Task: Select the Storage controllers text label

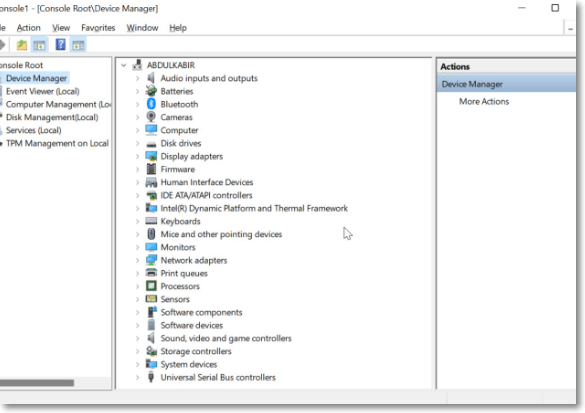Action: point(196,351)
